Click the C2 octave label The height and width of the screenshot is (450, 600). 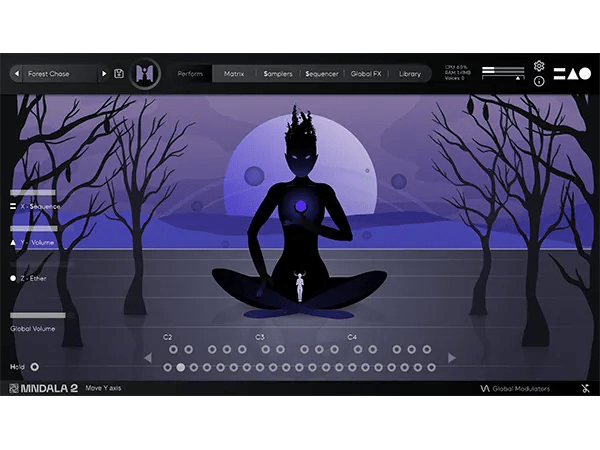pyautogui.click(x=168, y=337)
